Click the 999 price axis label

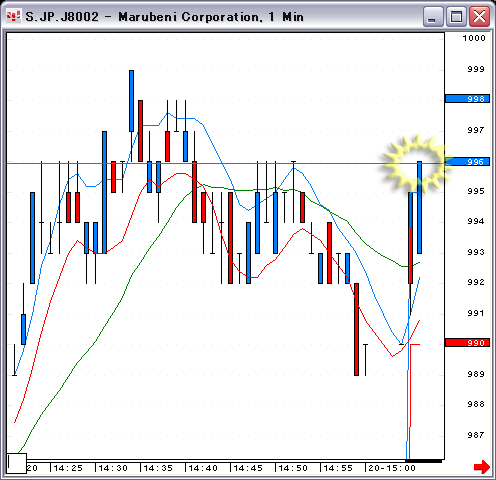coord(476,69)
